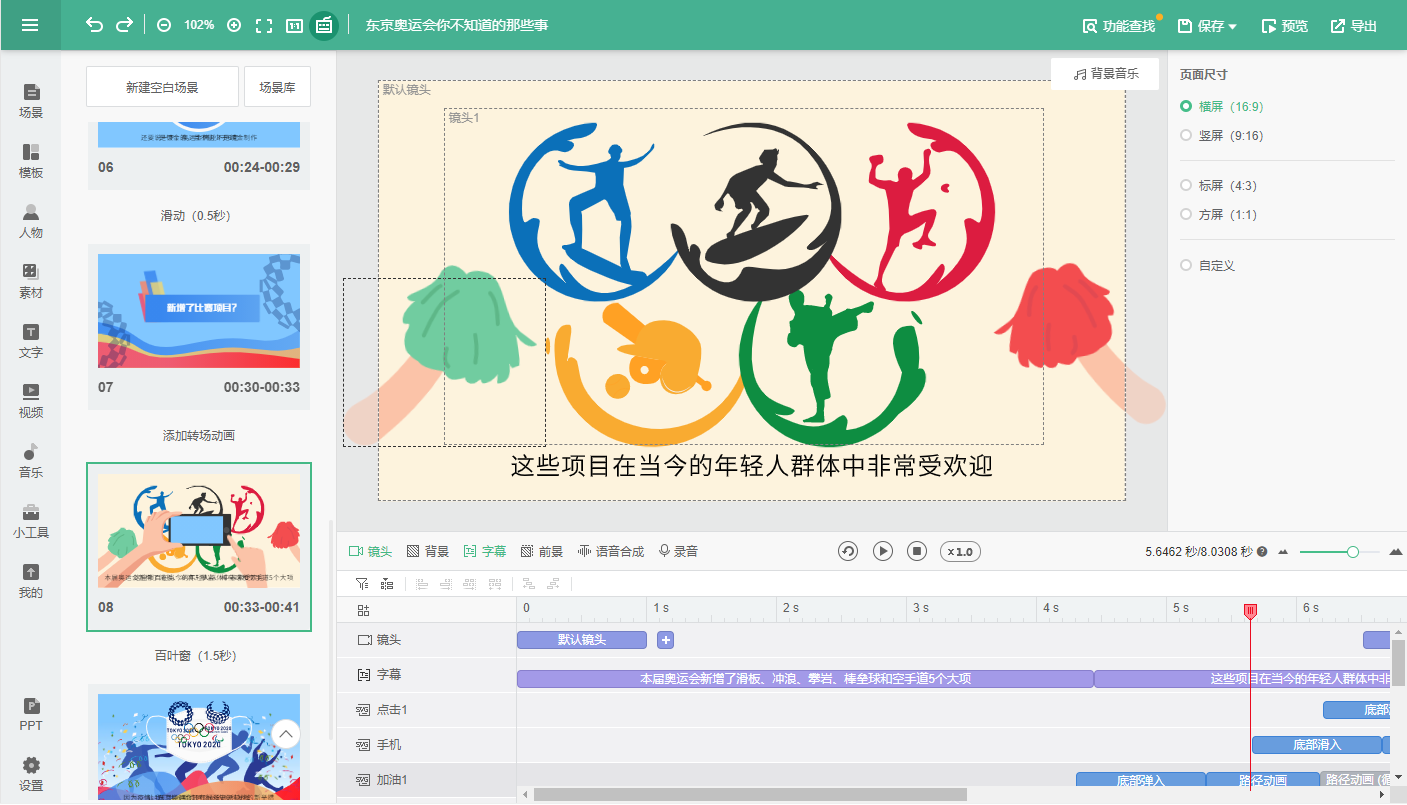Switch to the 镜头 (Camera) timeline tab
This screenshot has height=805, width=1407.
tap(370, 551)
